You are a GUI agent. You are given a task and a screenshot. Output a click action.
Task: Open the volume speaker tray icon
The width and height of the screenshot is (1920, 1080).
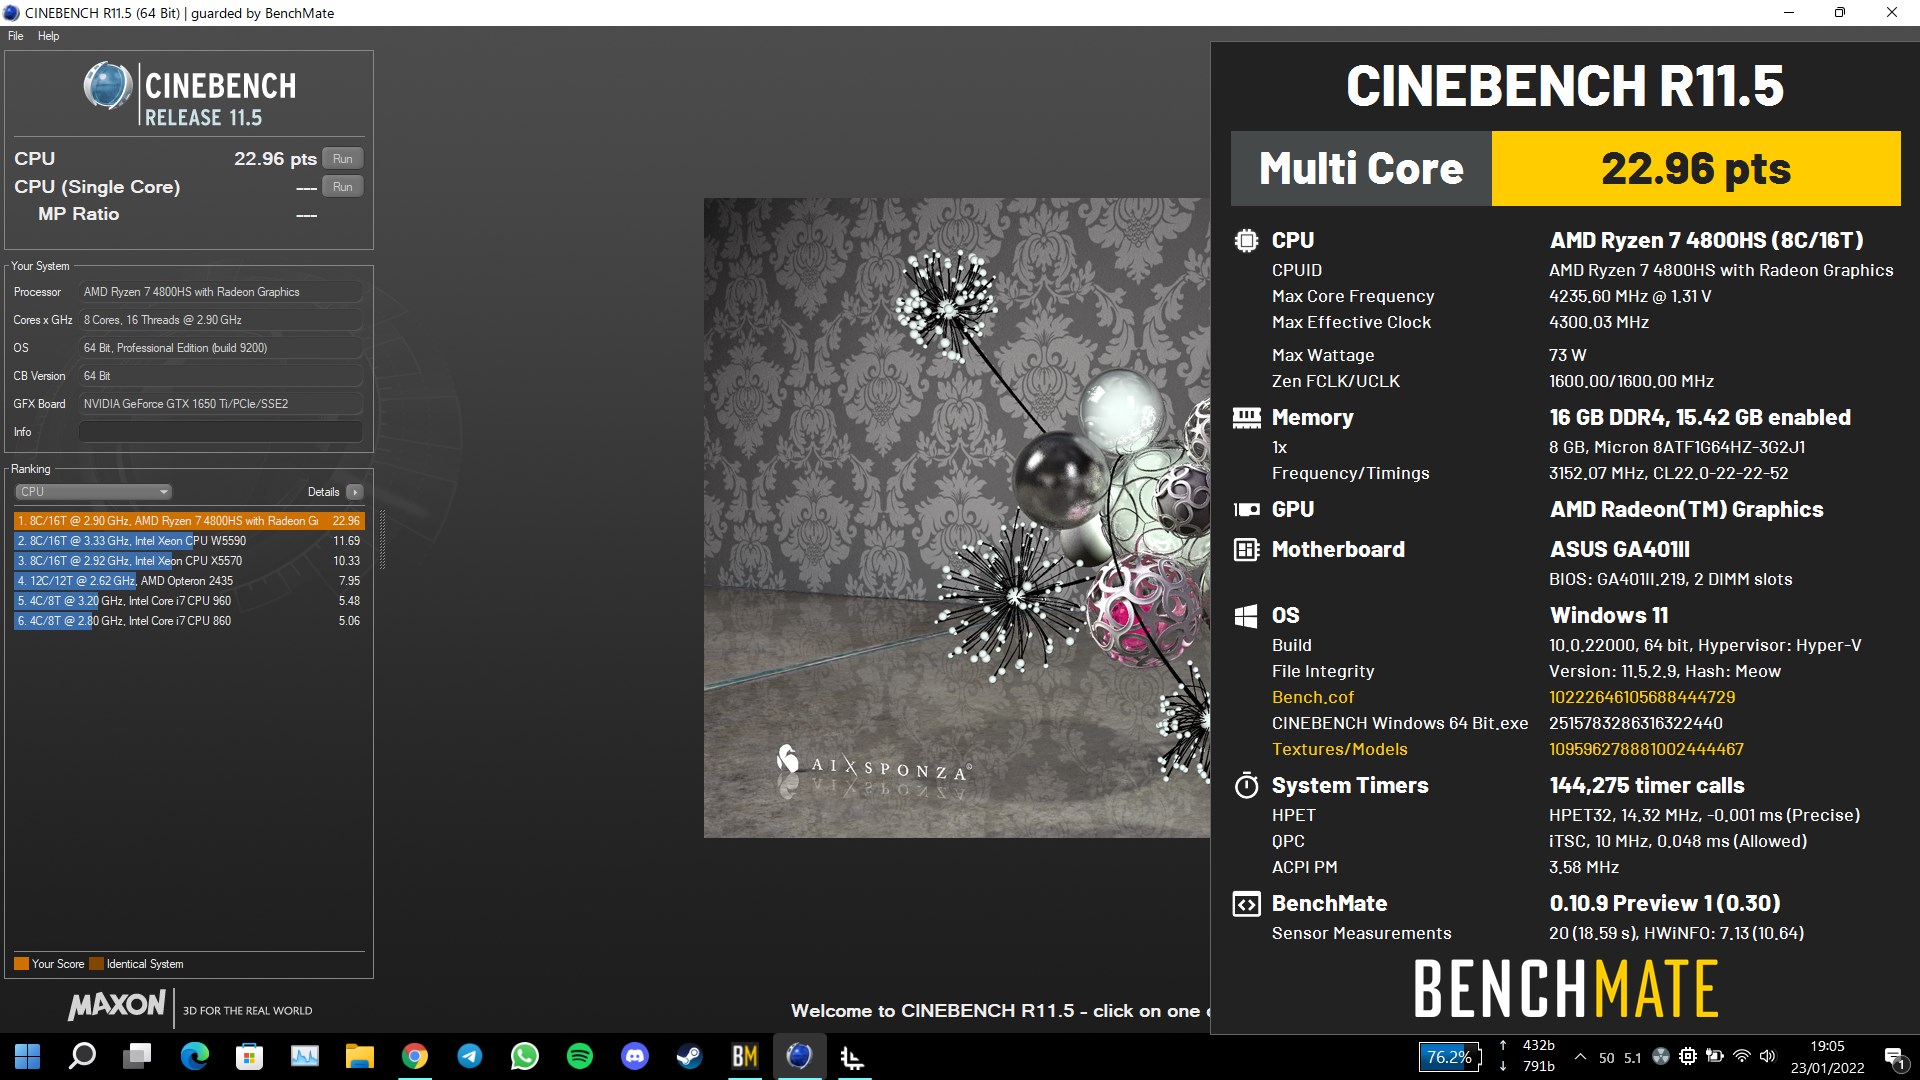point(1768,1057)
